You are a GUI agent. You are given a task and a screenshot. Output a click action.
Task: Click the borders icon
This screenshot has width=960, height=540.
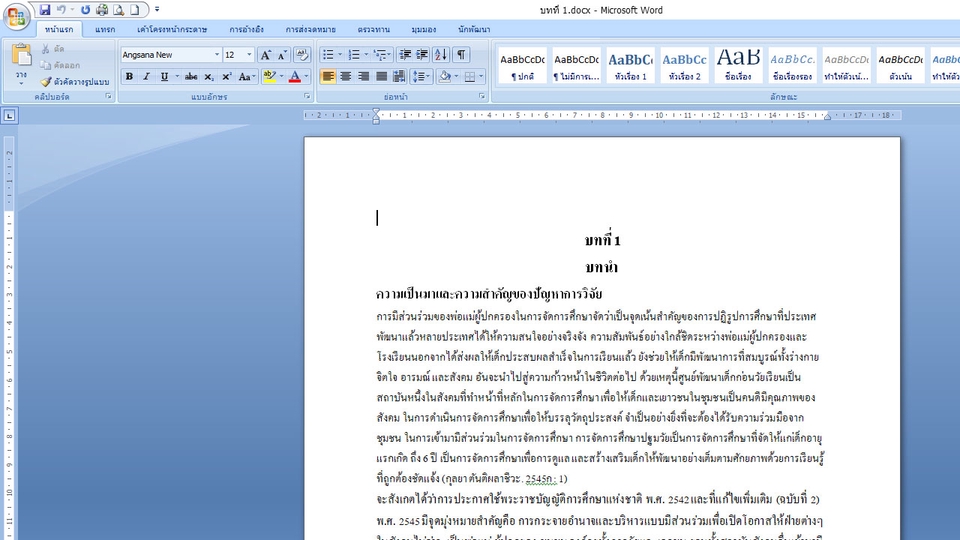pos(470,77)
